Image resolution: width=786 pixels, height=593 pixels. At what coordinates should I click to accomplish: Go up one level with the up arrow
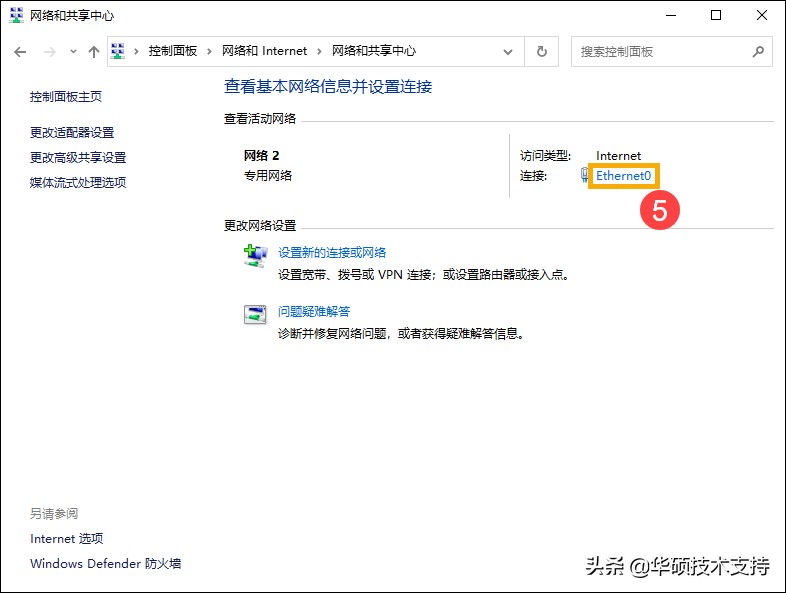tap(94, 52)
